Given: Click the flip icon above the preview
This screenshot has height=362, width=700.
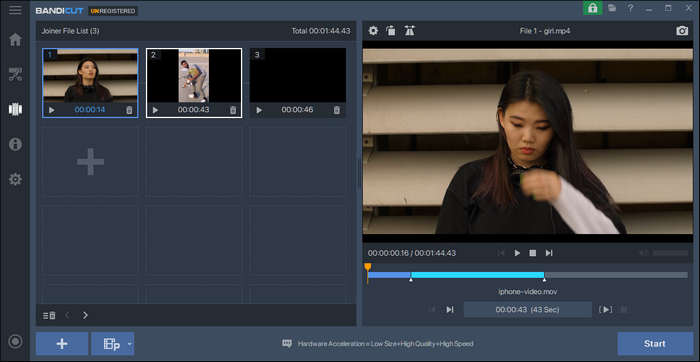Looking at the screenshot, I should (409, 31).
